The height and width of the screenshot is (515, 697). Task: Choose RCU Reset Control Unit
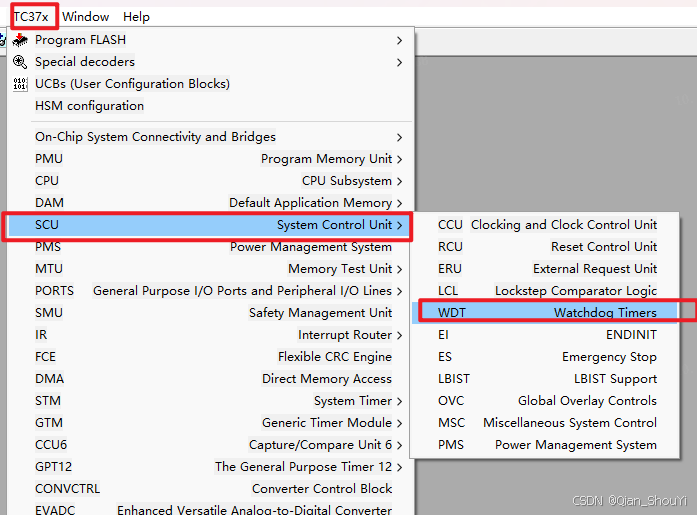pyautogui.click(x=545, y=247)
